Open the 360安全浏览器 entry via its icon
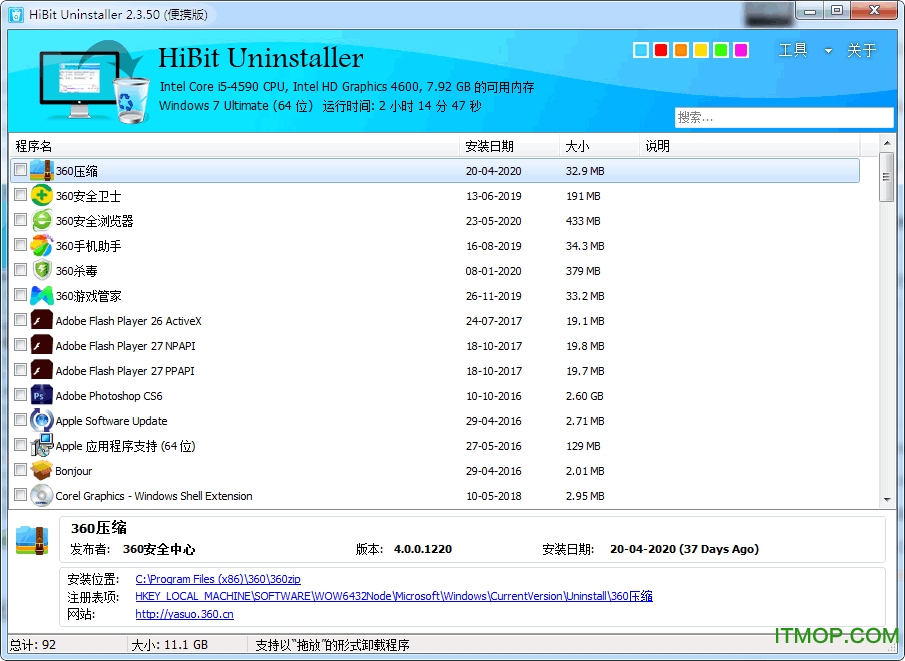Screen dimensions: 905x661 tap(44, 220)
